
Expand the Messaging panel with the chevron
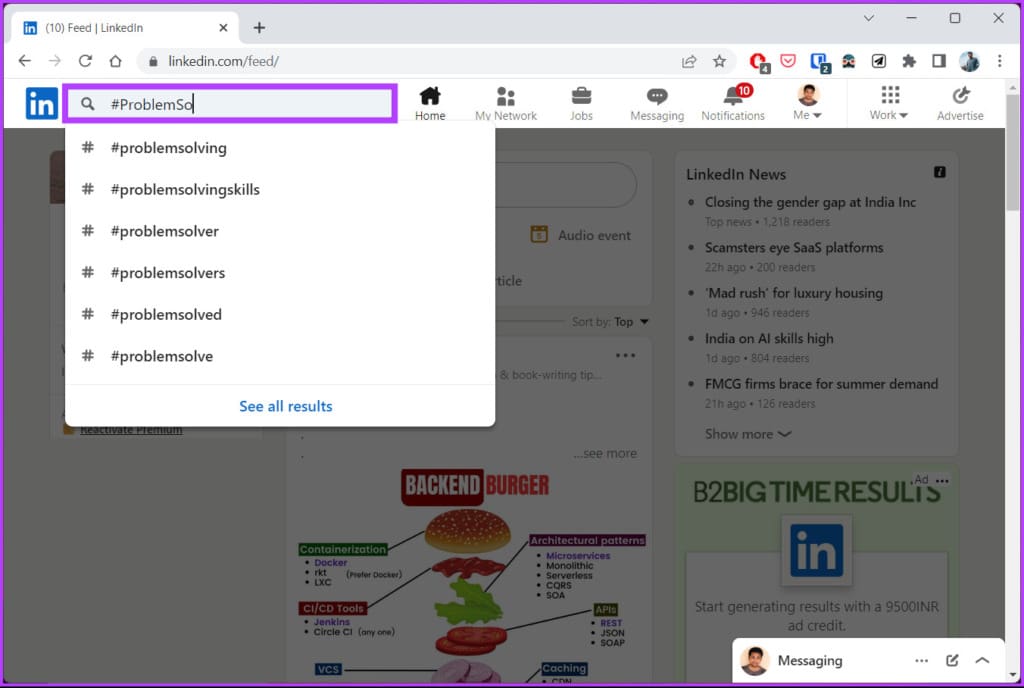(982, 661)
